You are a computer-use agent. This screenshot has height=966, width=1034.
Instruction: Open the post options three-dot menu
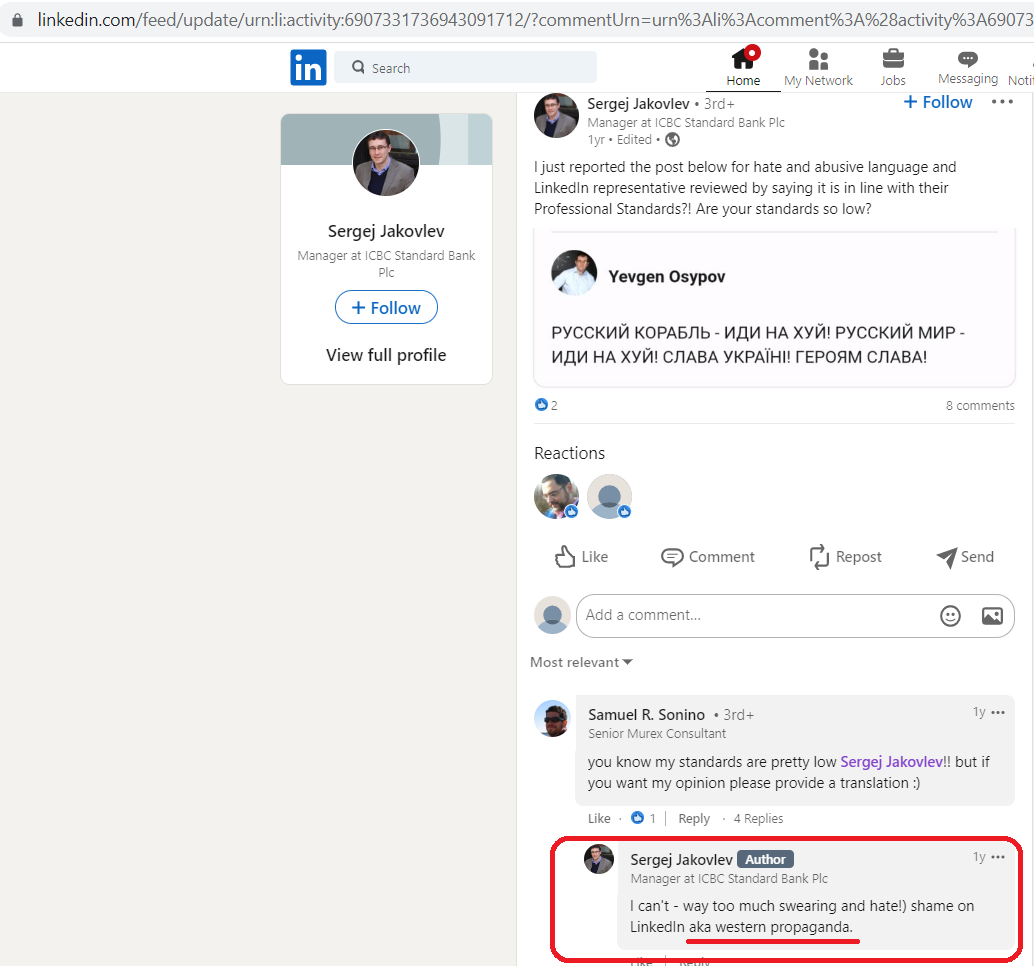[x=1002, y=102]
